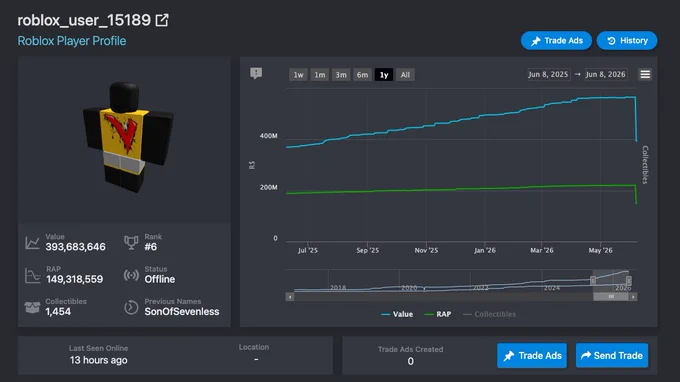Click the Value chart icon in stats
The width and height of the screenshot is (680, 382).
point(32,242)
